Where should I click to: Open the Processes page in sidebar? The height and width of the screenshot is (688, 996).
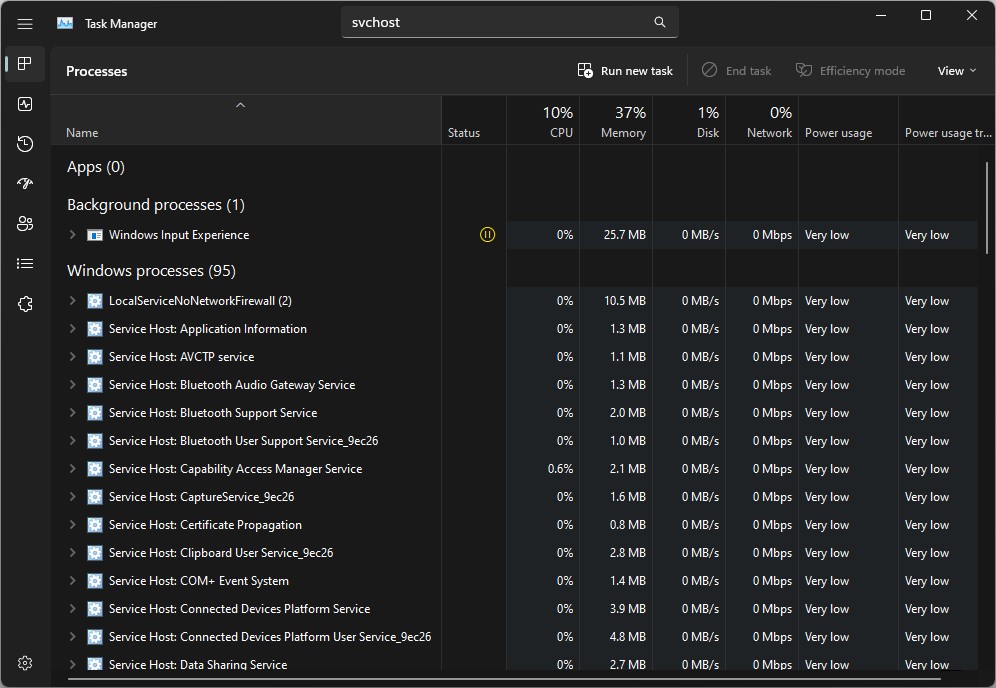pyautogui.click(x=25, y=64)
